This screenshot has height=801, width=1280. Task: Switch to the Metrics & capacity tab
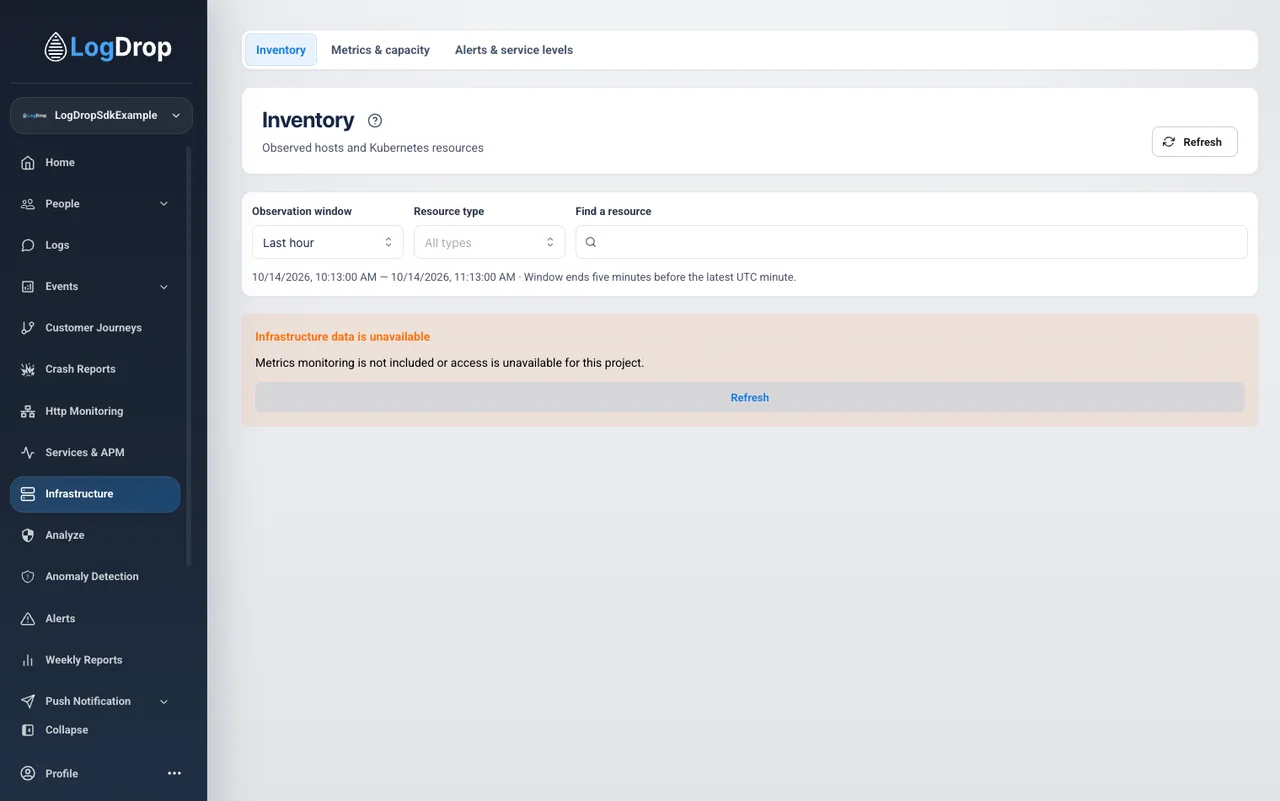point(380,50)
